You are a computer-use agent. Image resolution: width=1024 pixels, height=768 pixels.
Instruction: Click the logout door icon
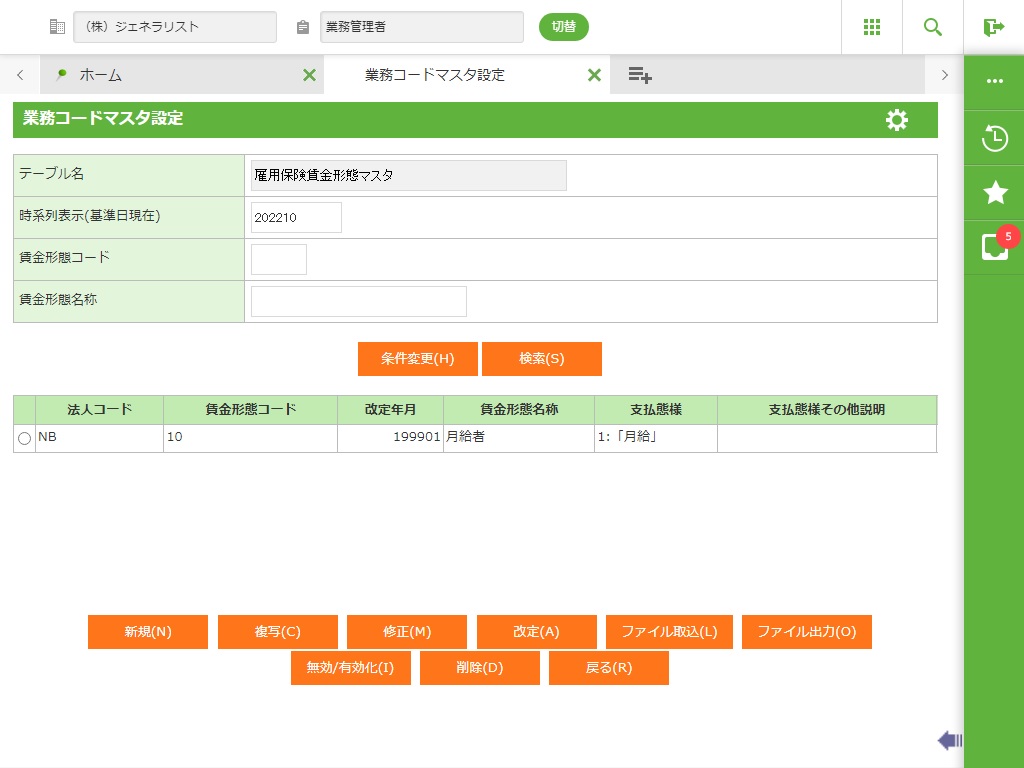point(993,27)
